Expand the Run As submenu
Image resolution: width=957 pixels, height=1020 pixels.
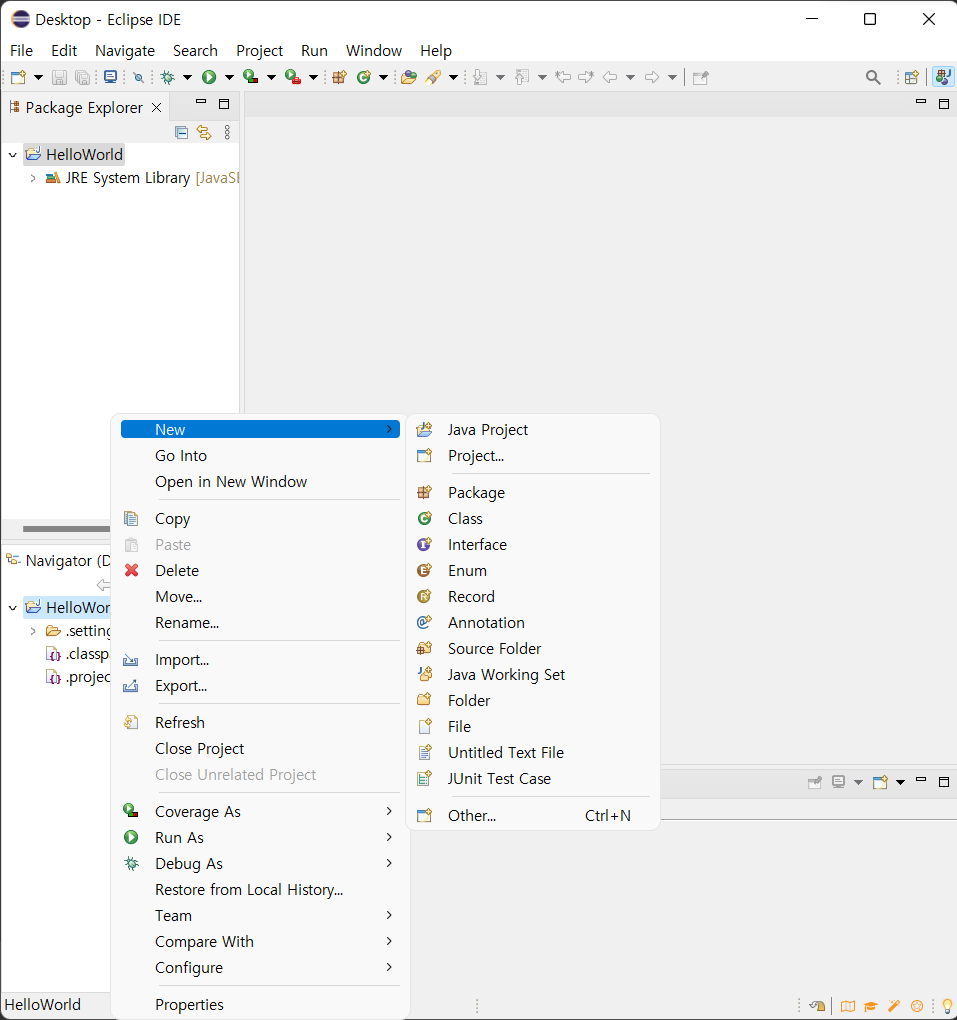pyautogui.click(x=260, y=838)
